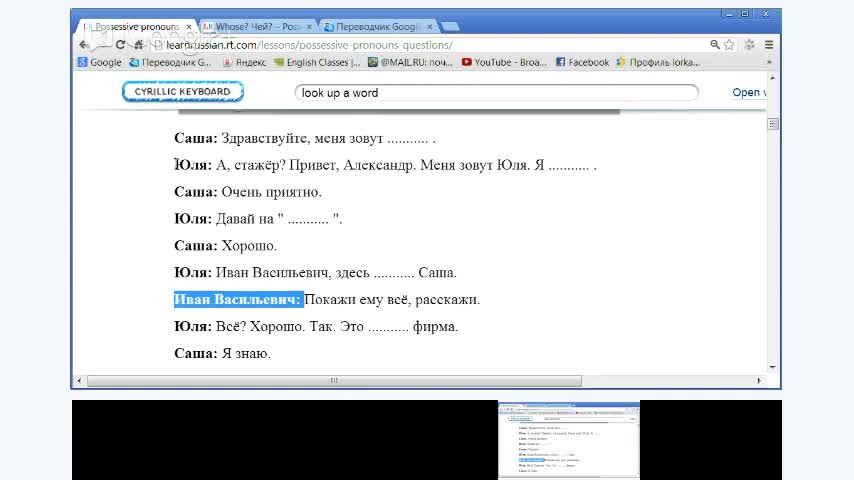Click the line 'Покажи ему всё, расскажи.'
The height and width of the screenshot is (480, 854).
point(392,299)
